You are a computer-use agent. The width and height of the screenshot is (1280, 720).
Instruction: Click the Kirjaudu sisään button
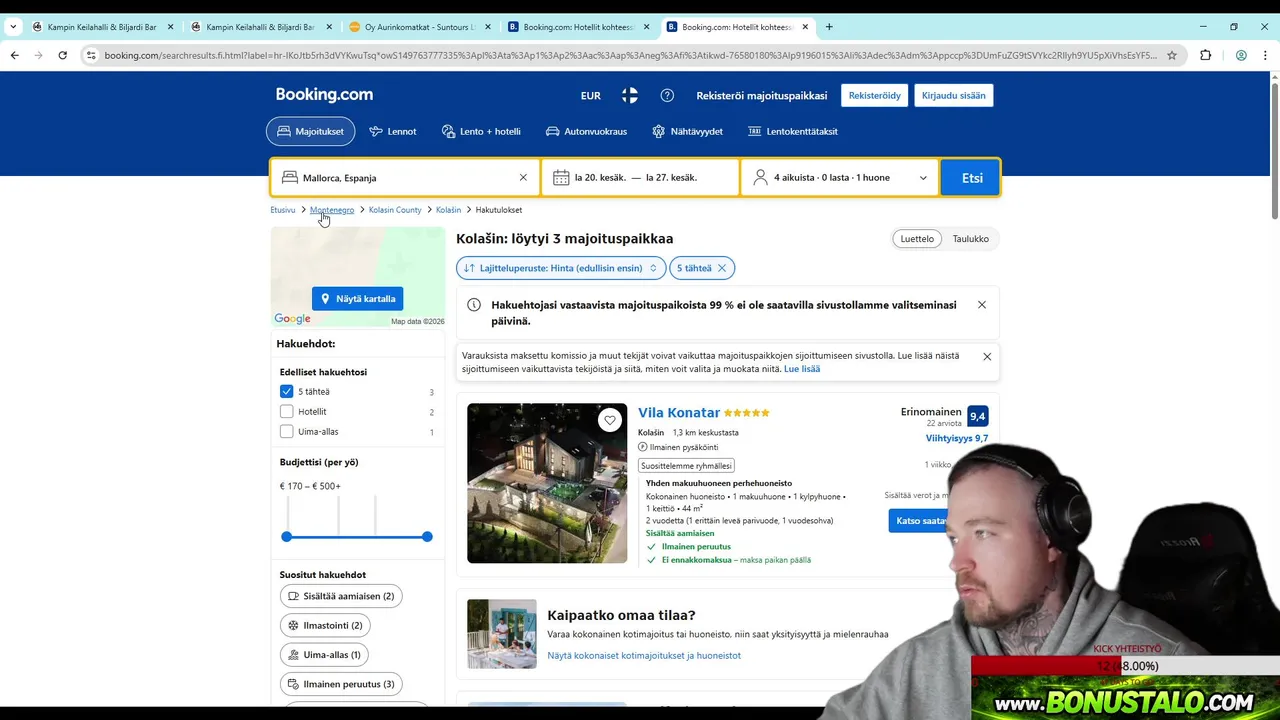tap(953, 96)
